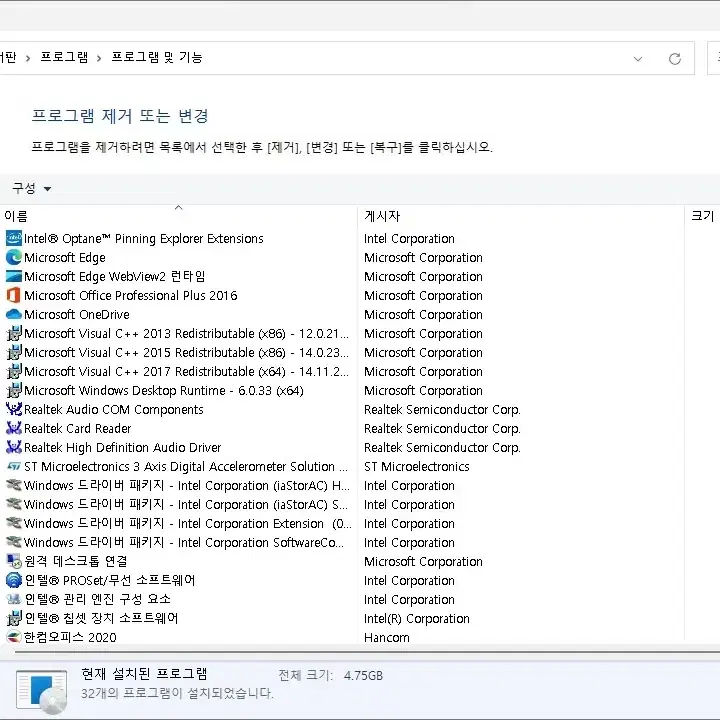Click the Hancom publisher cell
This screenshot has width=720, height=720.
tap(387, 637)
